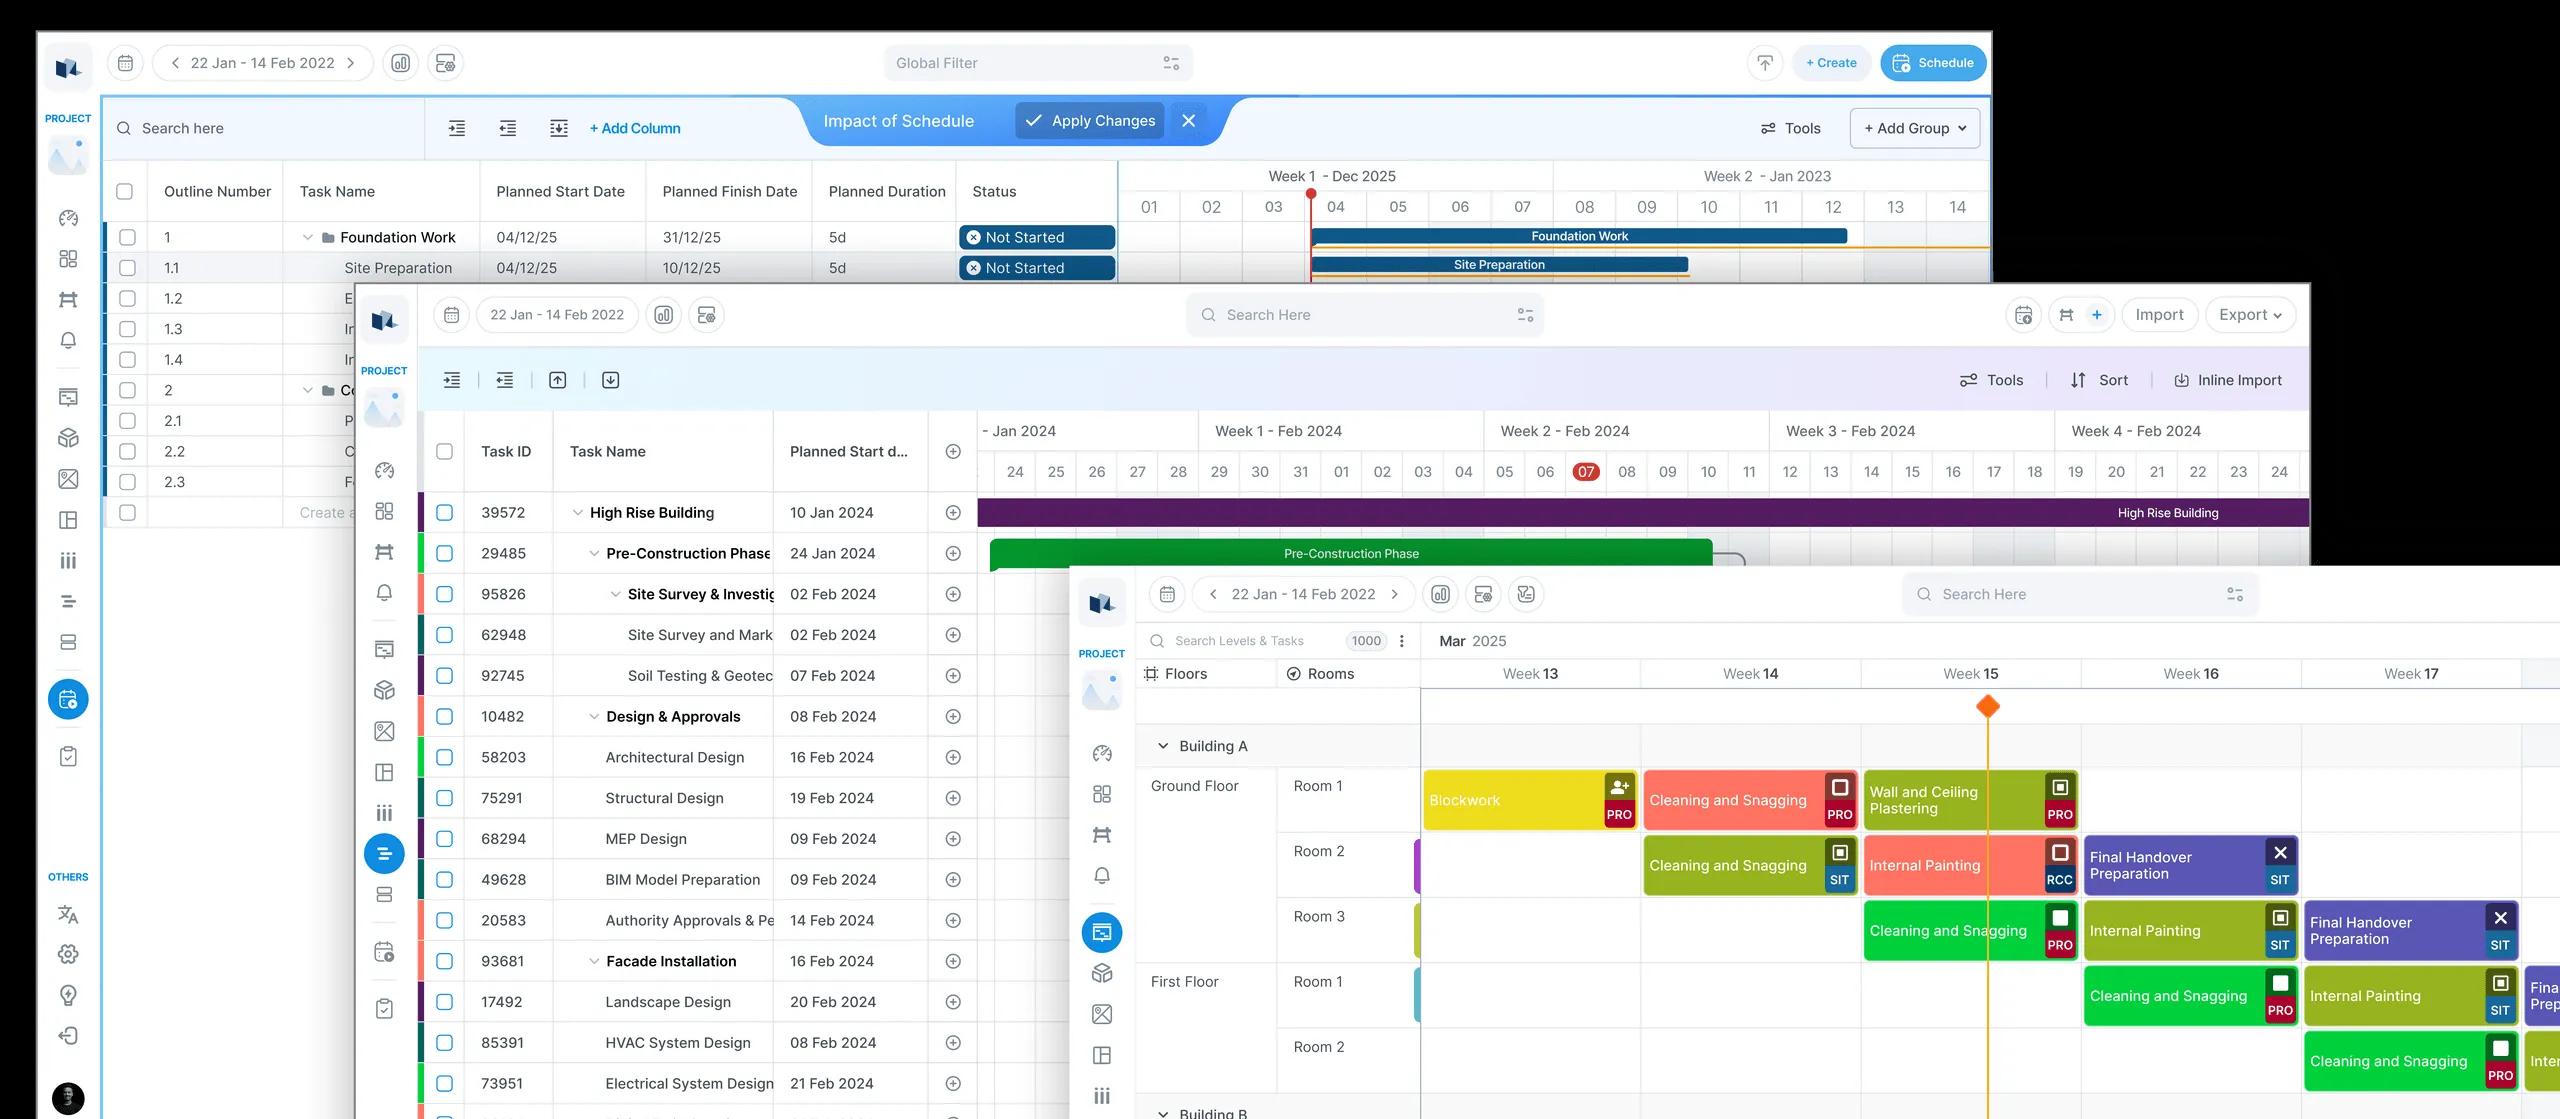Click the + Create button
The height and width of the screenshot is (1119, 2560).
(1831, 63)
